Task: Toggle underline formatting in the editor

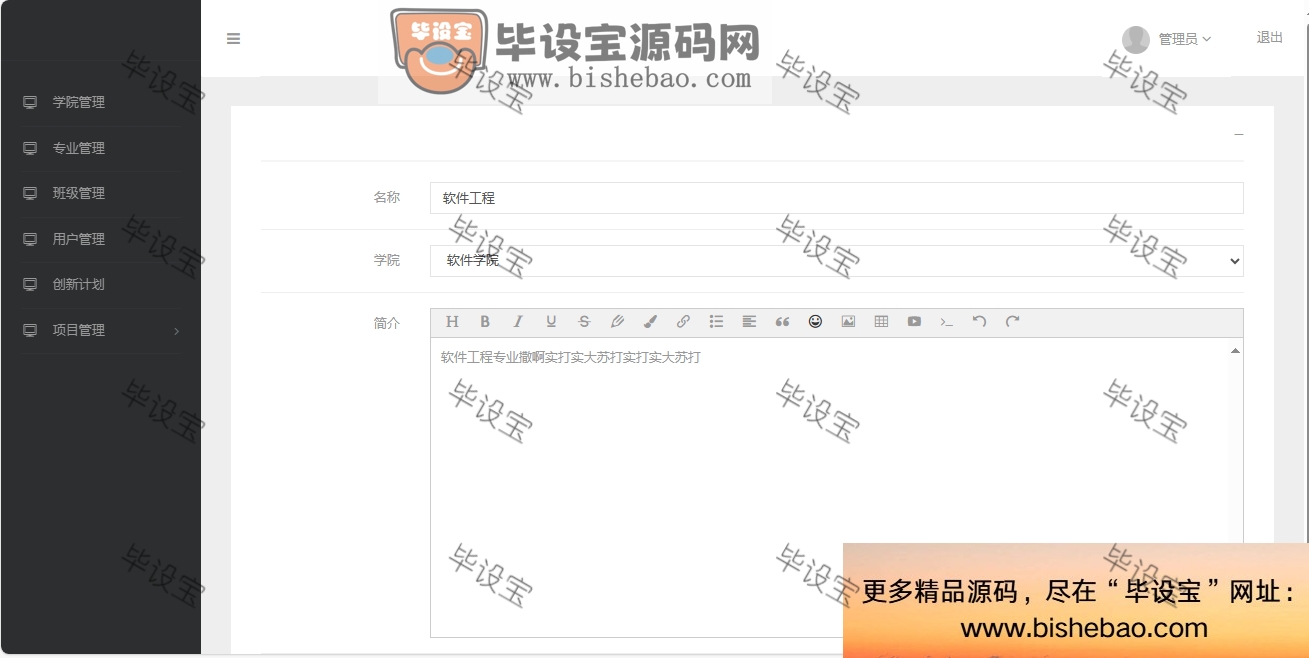Action: click(x=551, y=321)
